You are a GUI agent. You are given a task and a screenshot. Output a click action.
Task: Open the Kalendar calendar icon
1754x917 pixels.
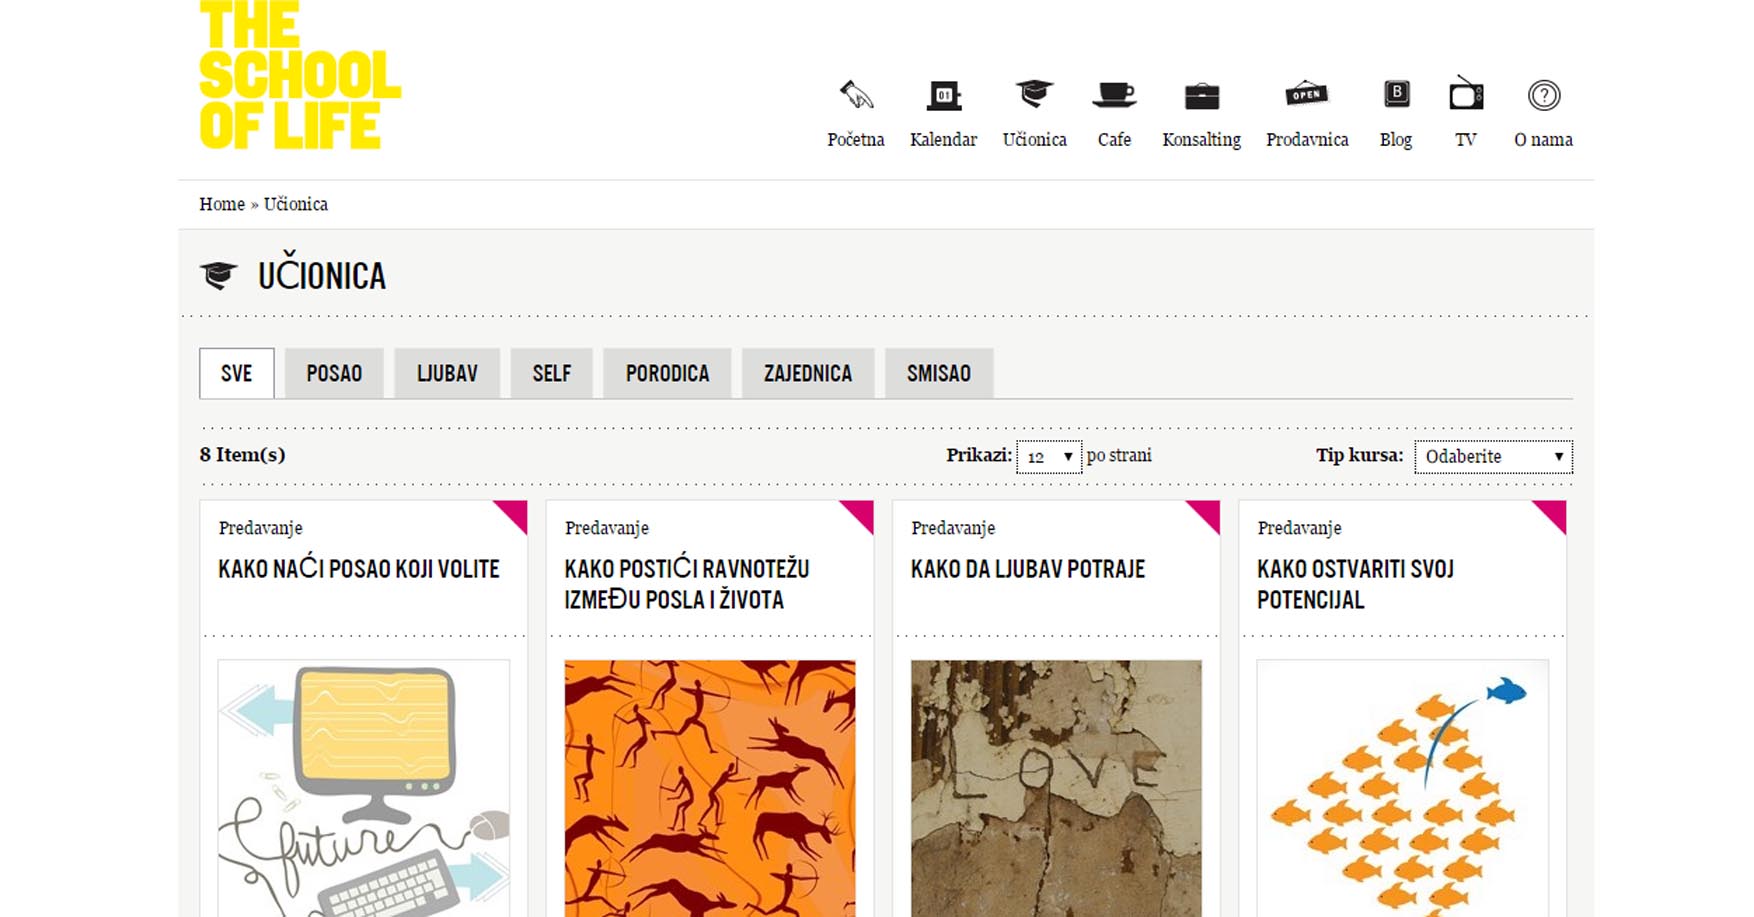pos(943,95)
